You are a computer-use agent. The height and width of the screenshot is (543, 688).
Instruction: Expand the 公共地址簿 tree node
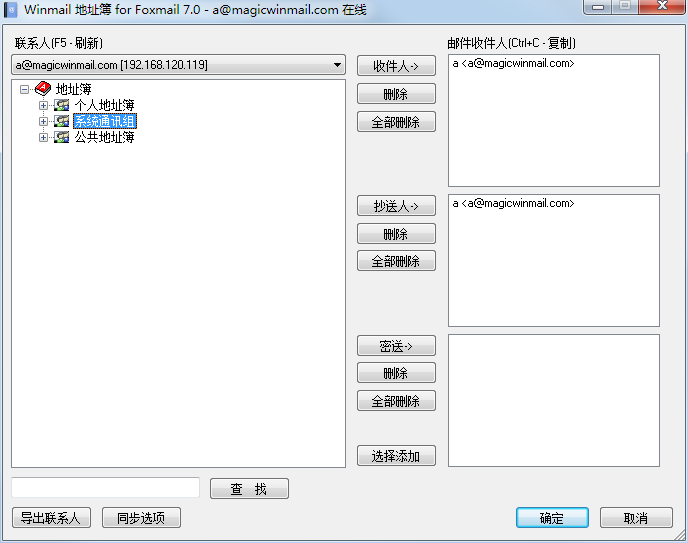(43, 137)
